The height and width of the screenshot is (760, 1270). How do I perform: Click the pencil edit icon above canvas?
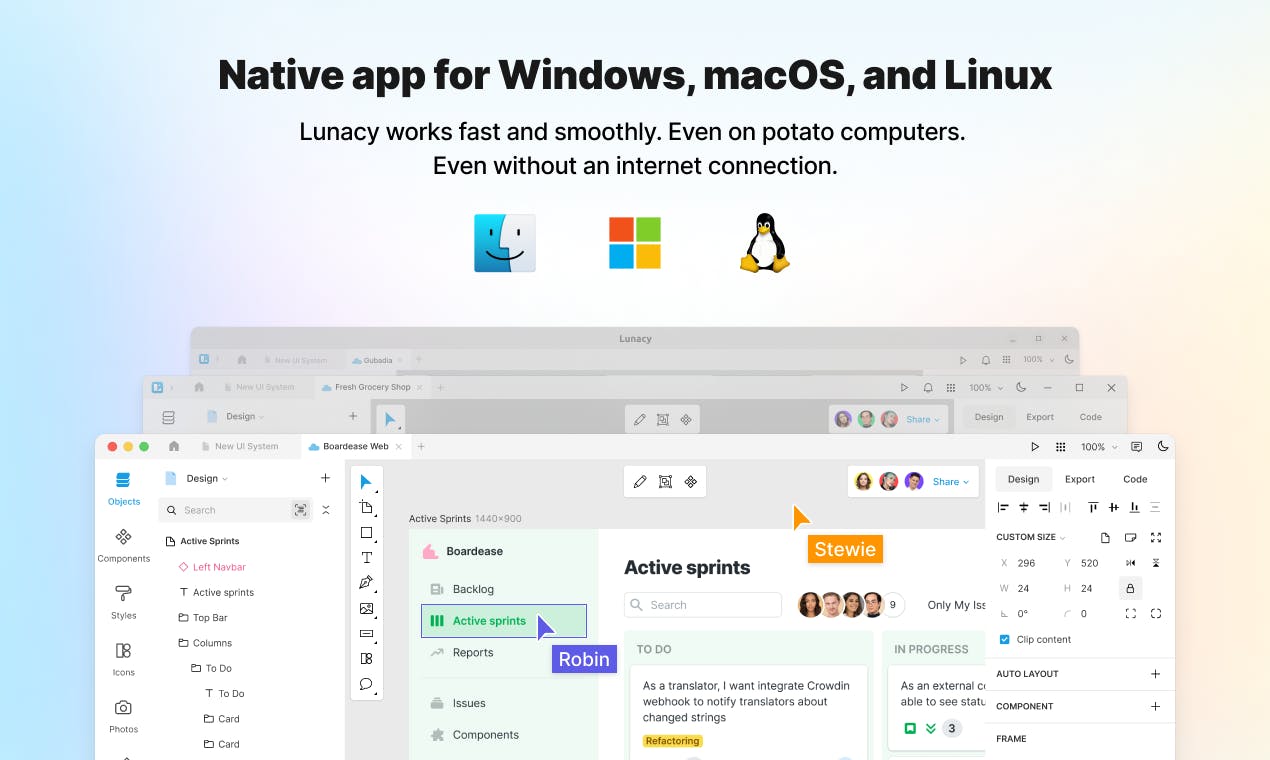640,481
